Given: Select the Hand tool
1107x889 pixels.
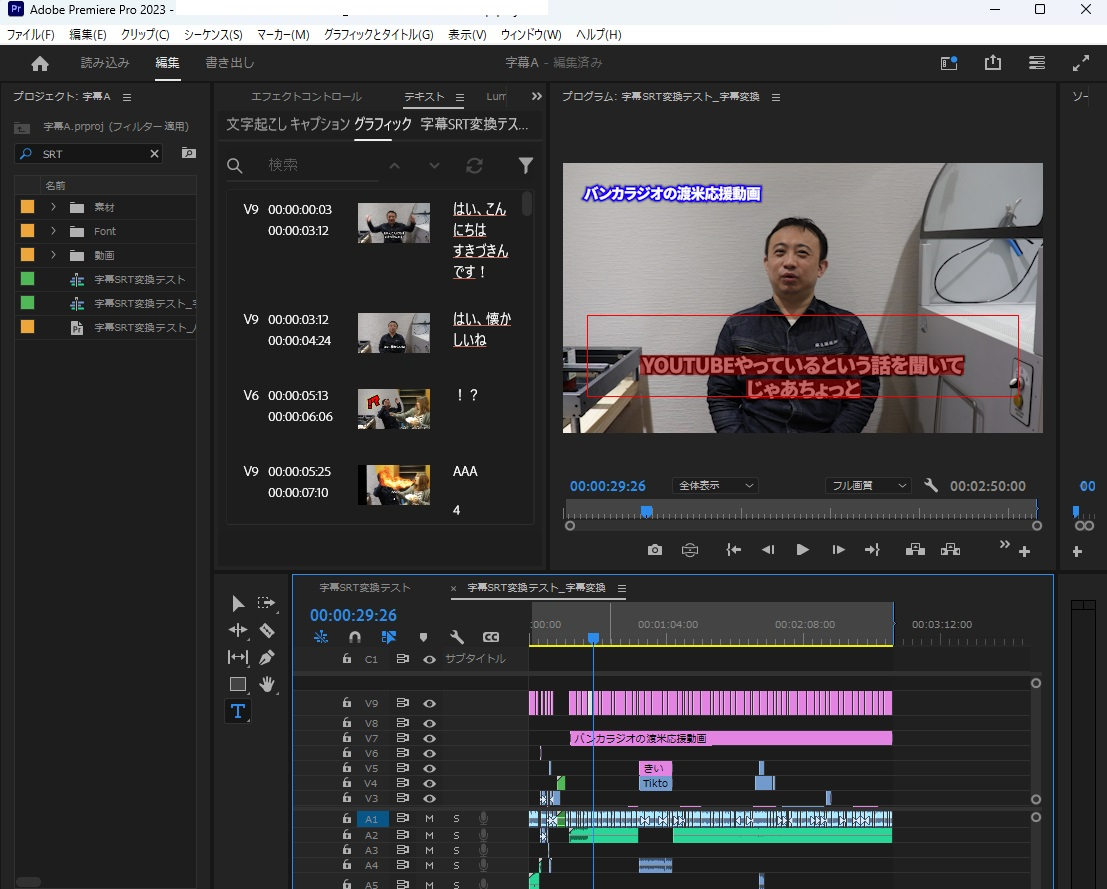Looking at the screenshot, I should 266,684.
